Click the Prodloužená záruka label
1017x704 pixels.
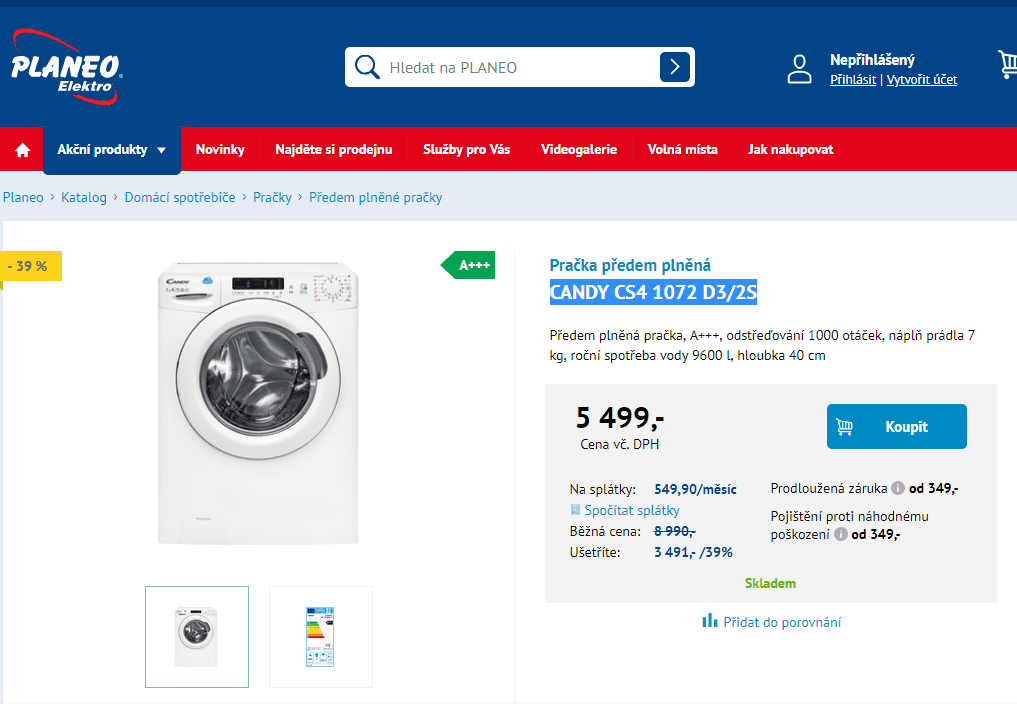828,489
